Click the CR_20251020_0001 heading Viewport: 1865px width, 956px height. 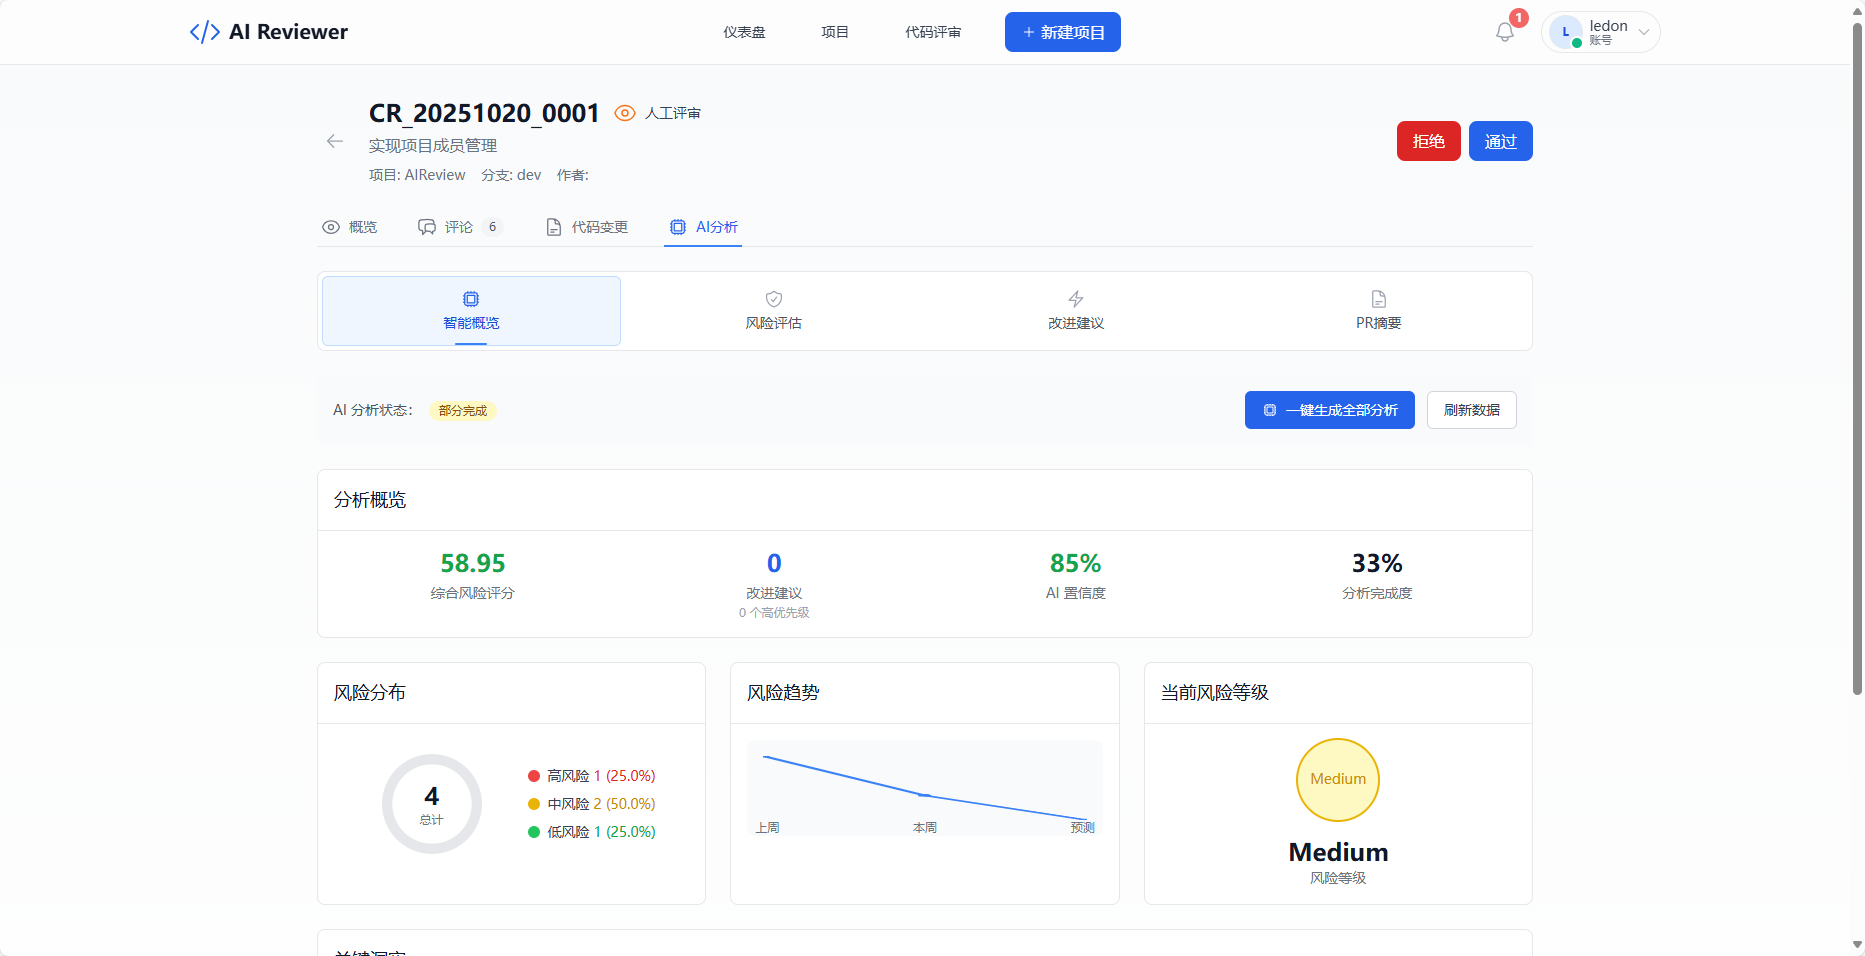tap(484, 113)
